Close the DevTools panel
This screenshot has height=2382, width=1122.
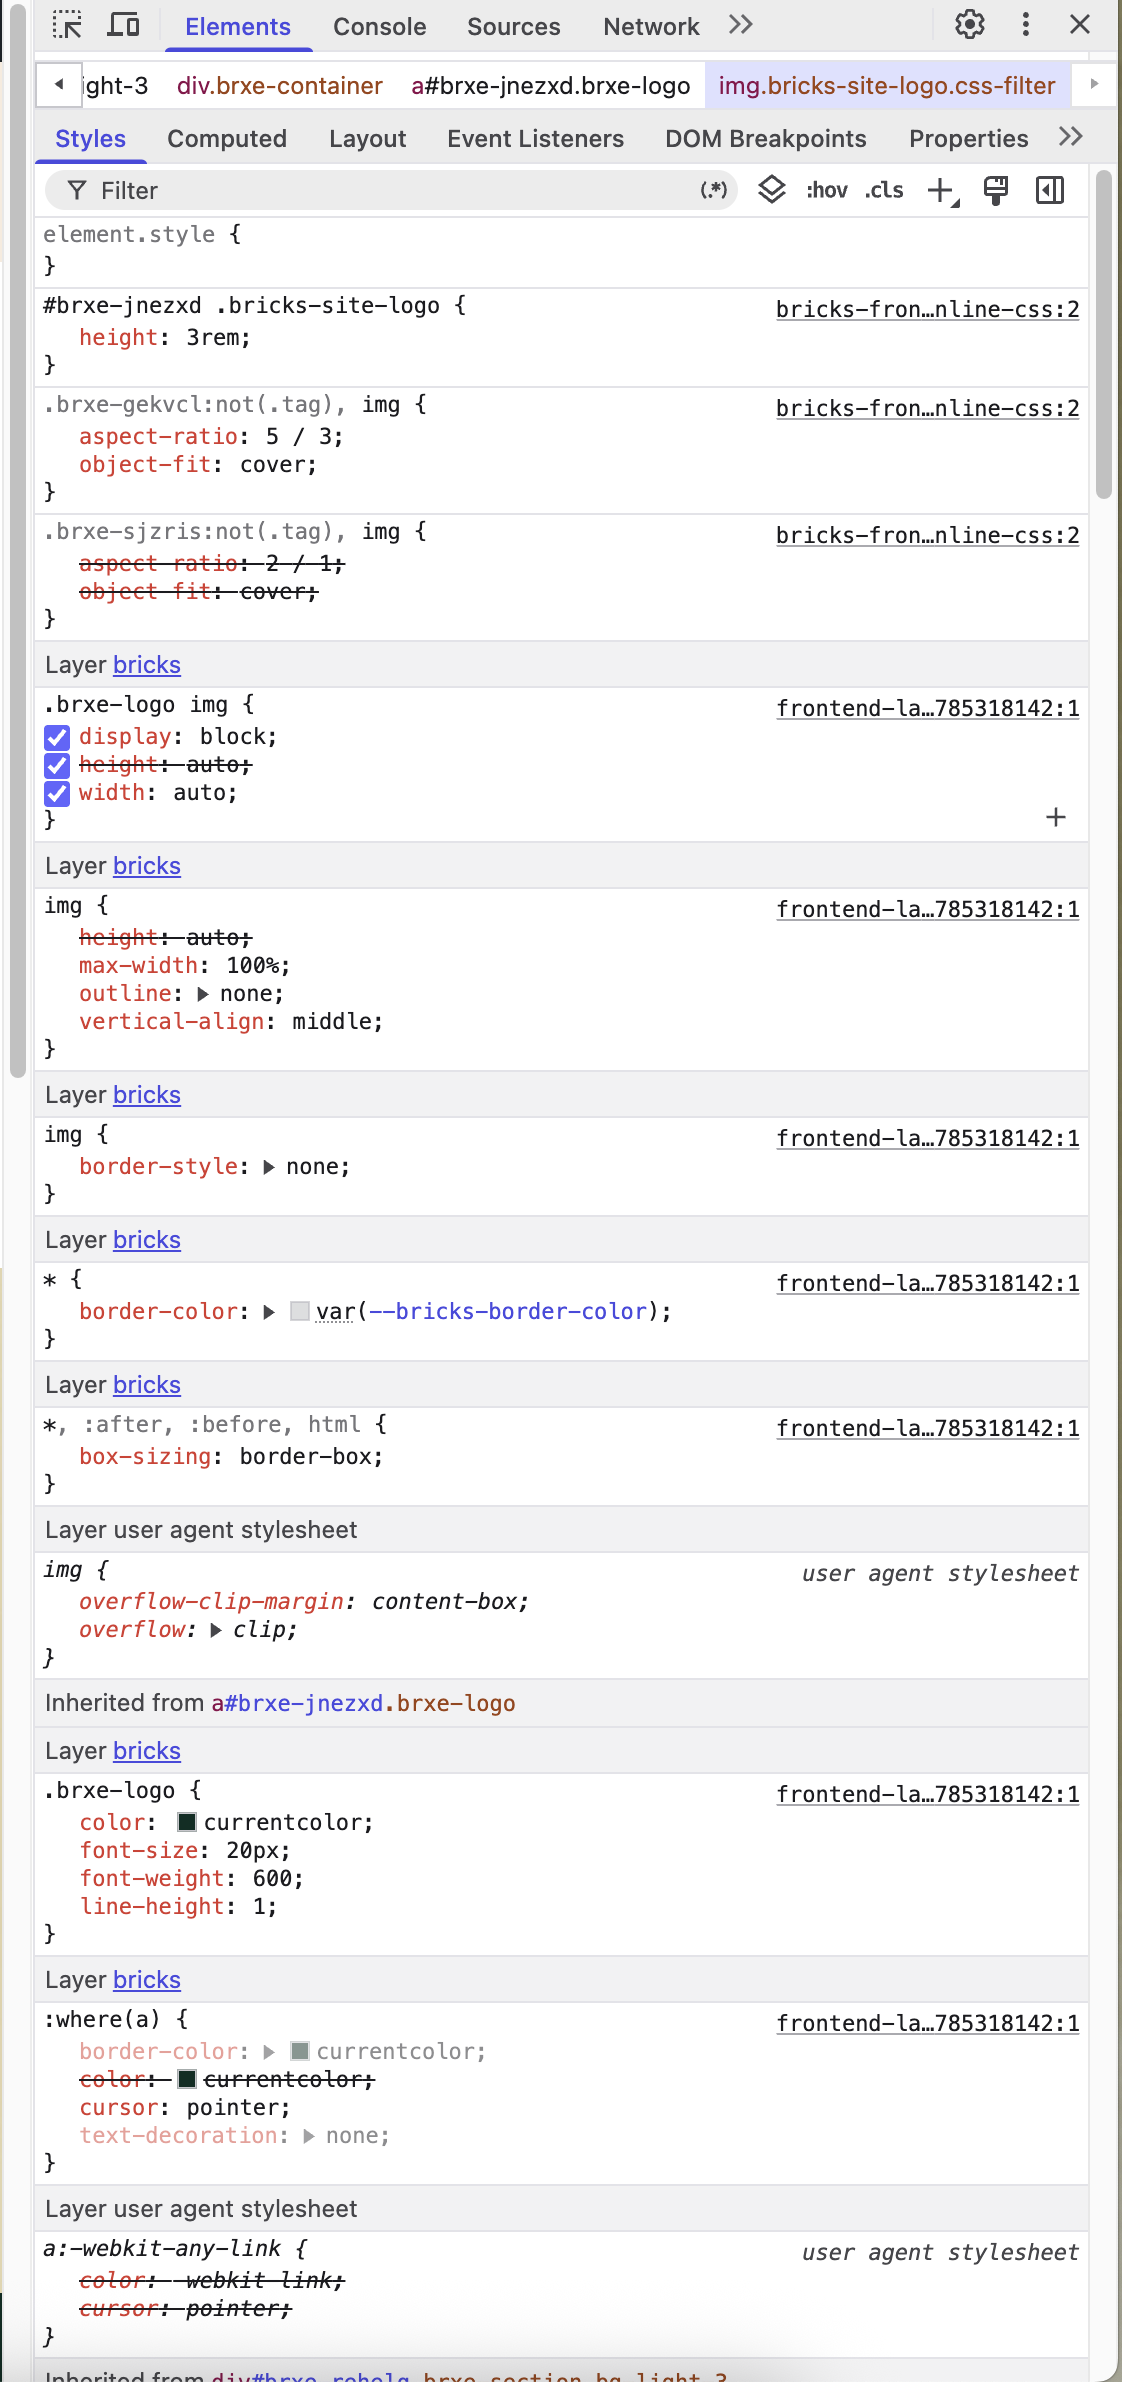coord(1080,25)
